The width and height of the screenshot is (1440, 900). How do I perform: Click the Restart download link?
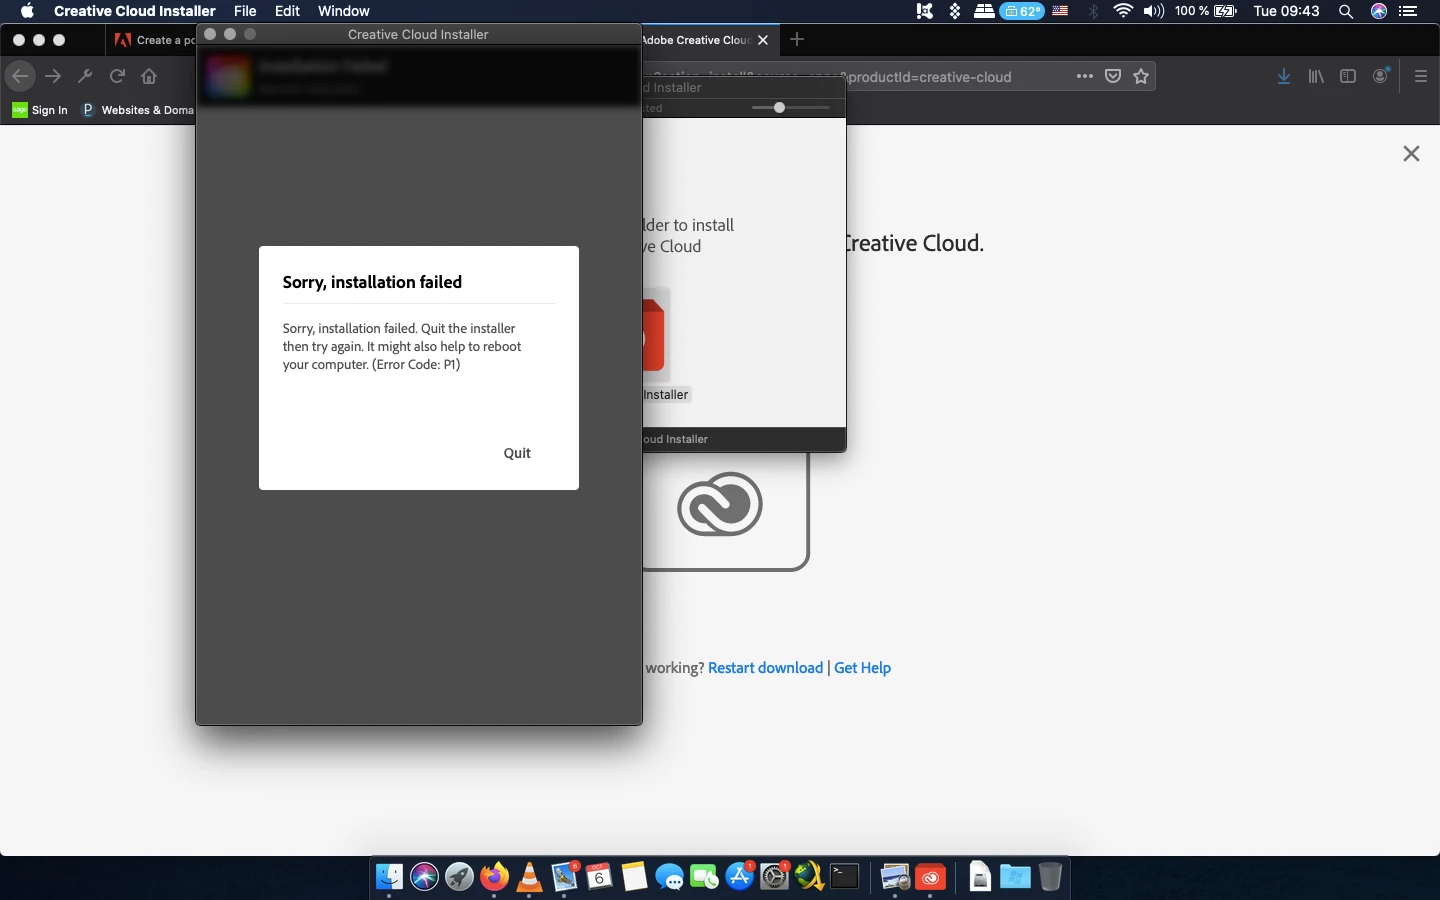tap(765, 668)
